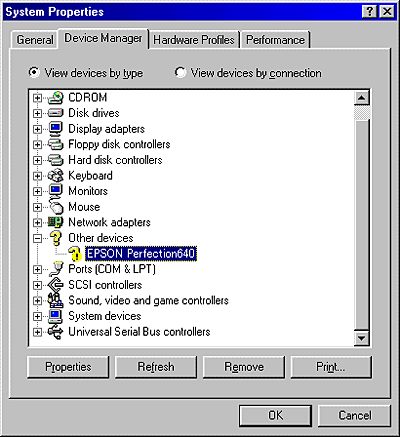400x437 pixels.
Task: Click the Remove button
Action: click(244, 367)
